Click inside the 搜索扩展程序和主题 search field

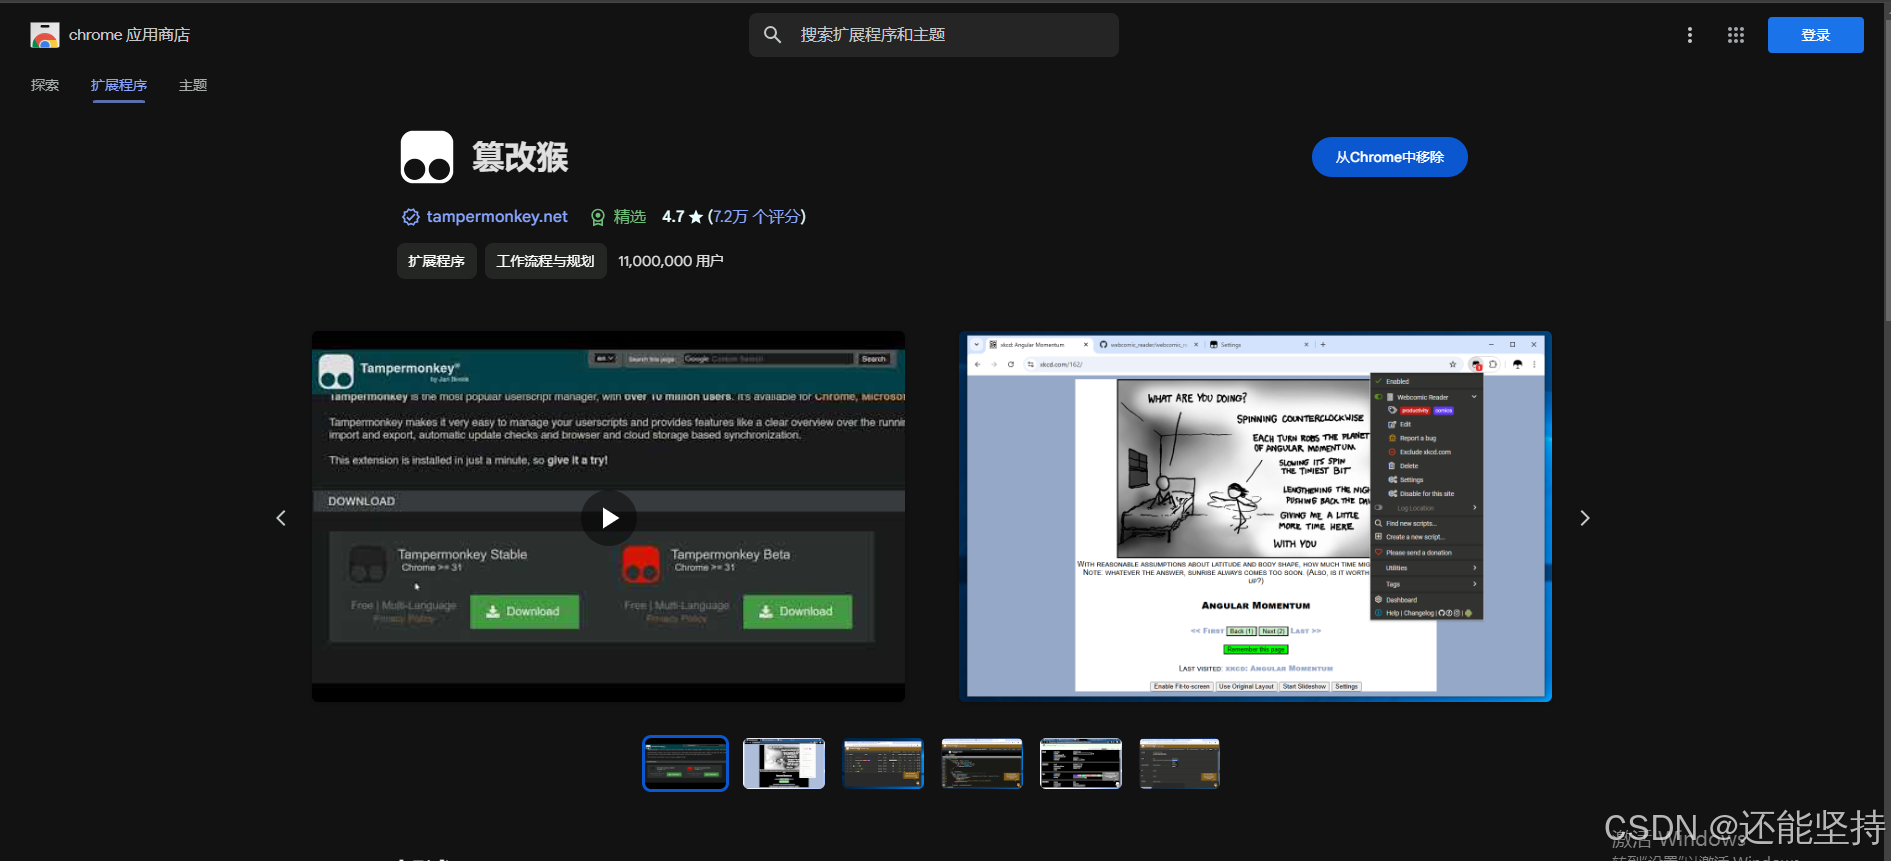point(934,35)
